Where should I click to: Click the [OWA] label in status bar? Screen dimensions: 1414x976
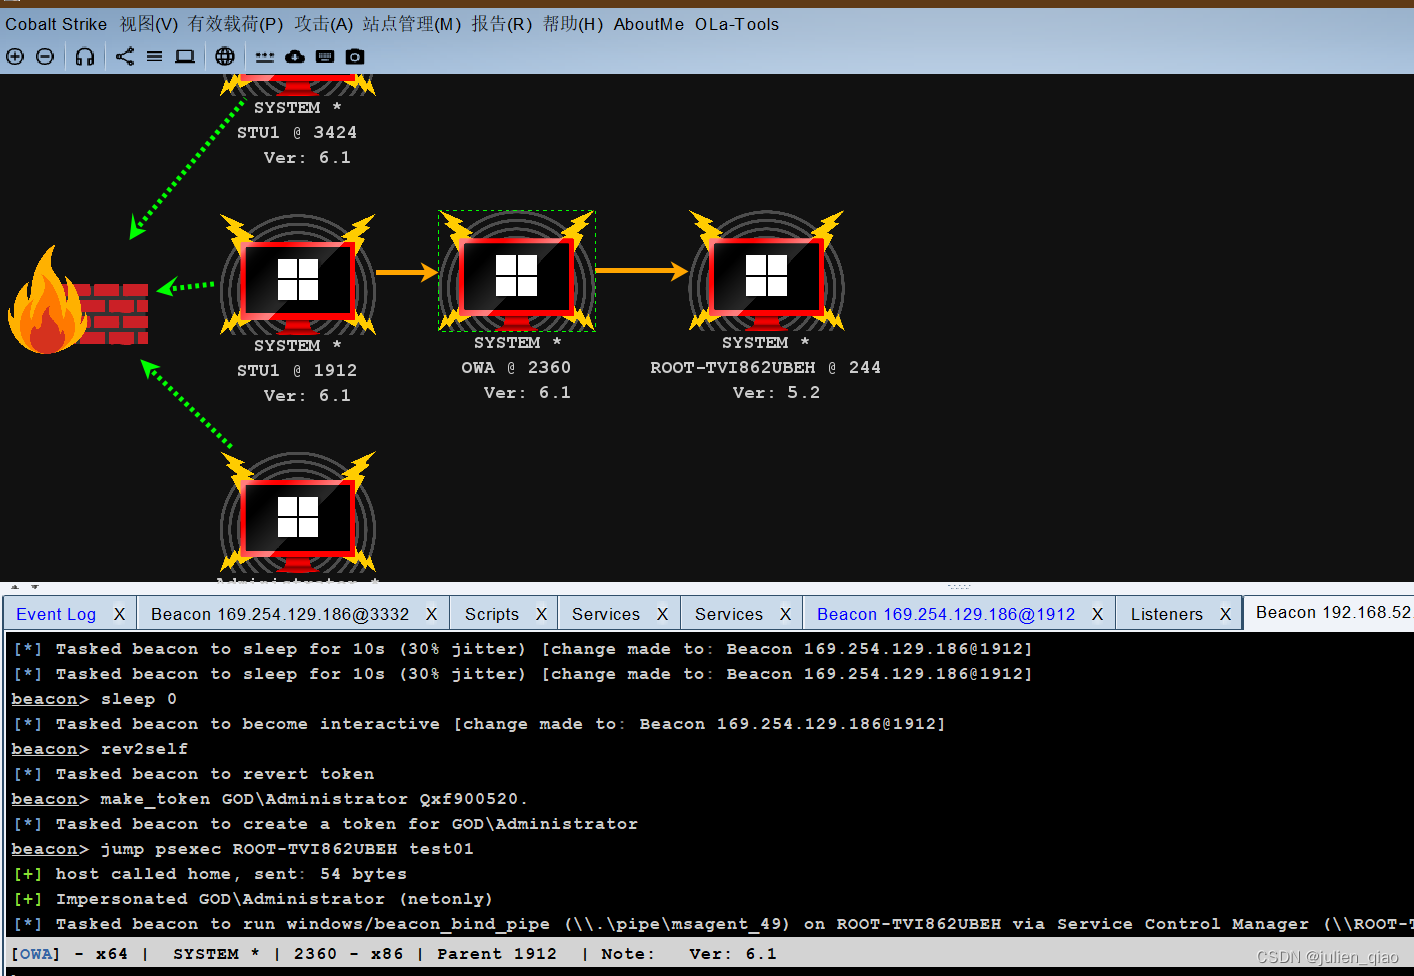pyautogui.click(x=36, y=954)
